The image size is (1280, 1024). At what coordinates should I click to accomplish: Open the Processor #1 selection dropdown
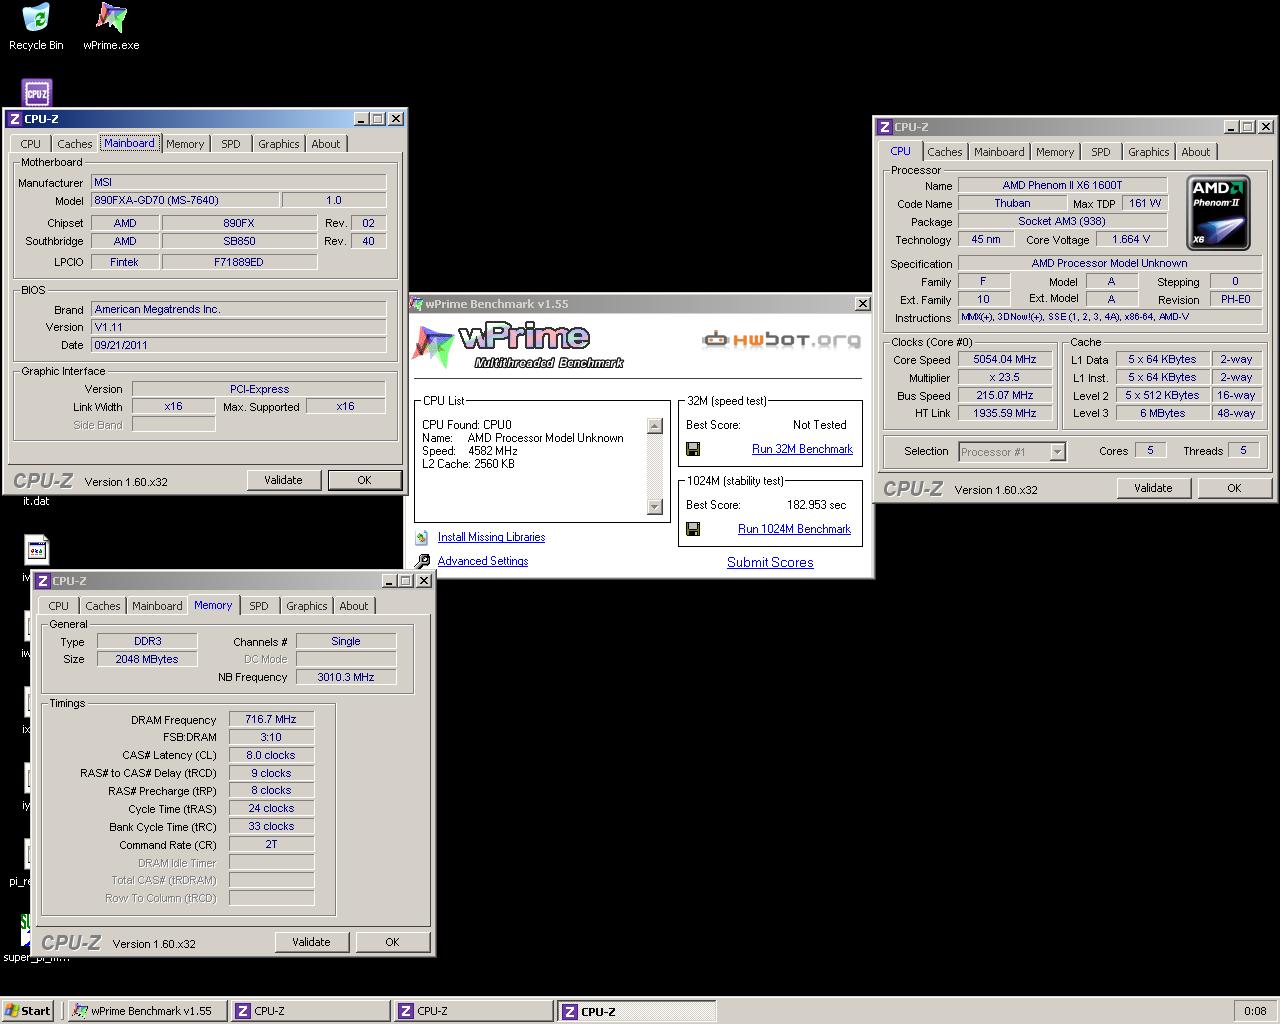(1057, 452)
